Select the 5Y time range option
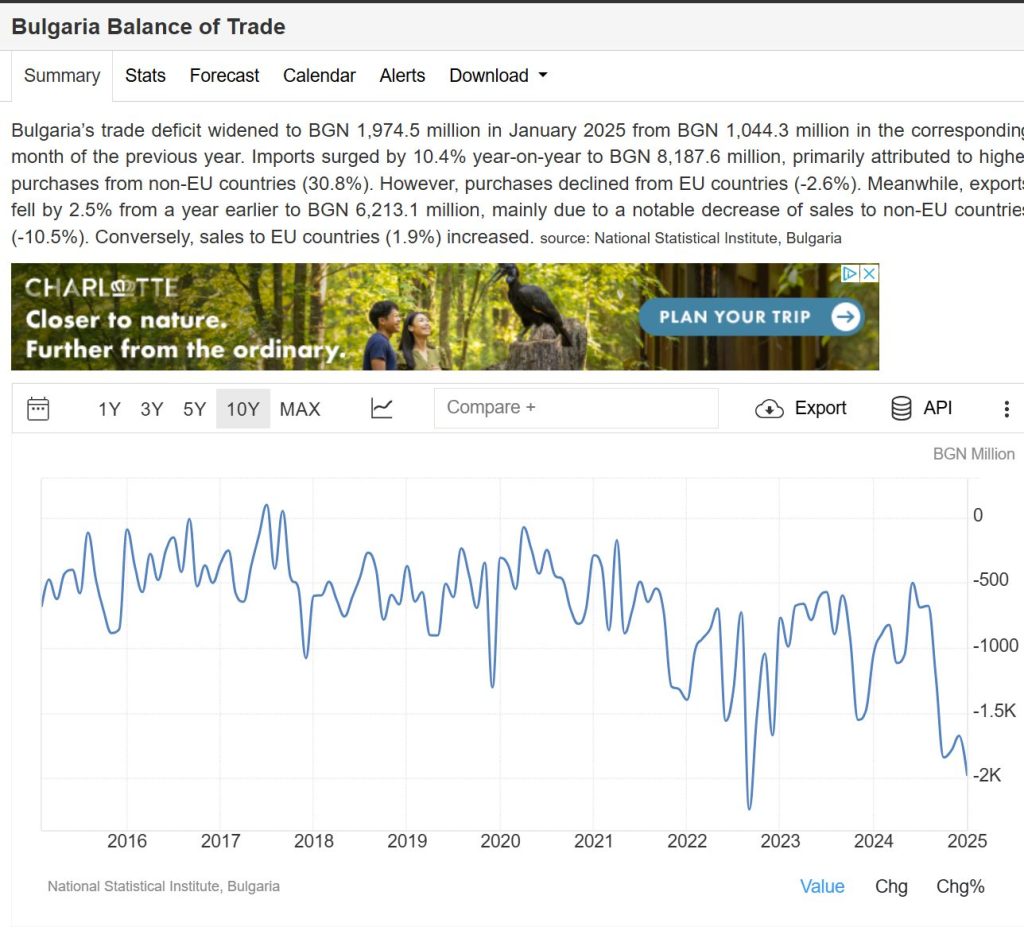The height and width of the screenshot is (950, 1024). coord(194,409)
